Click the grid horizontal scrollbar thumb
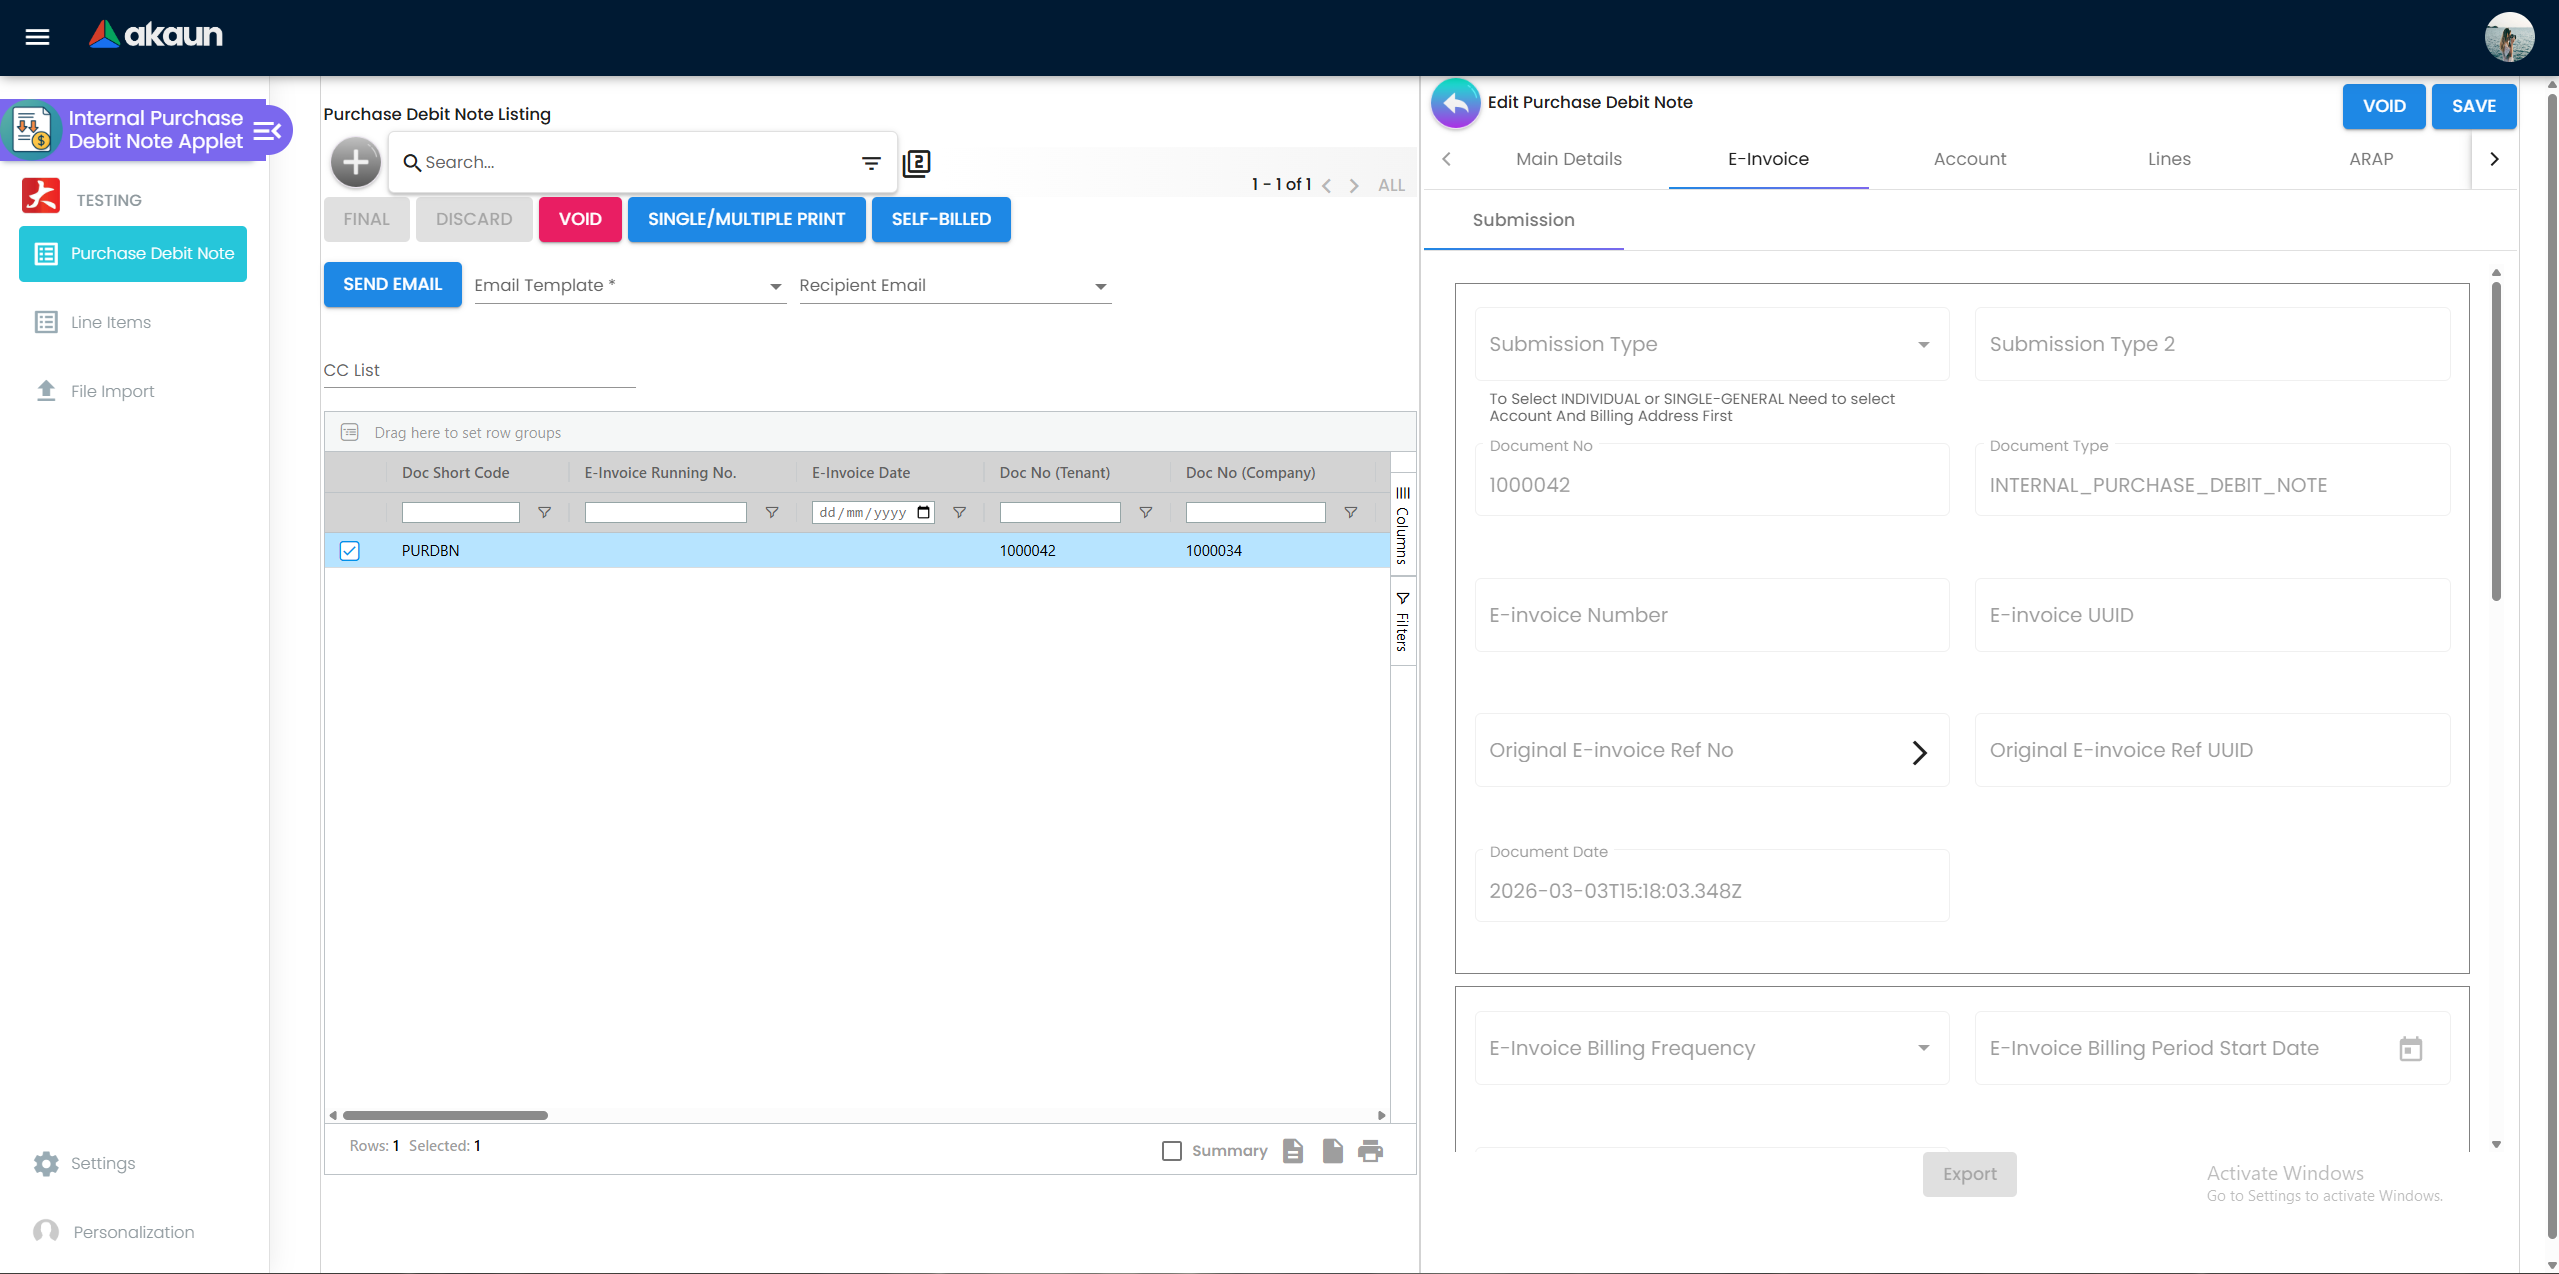 [x=445, y=1115]
